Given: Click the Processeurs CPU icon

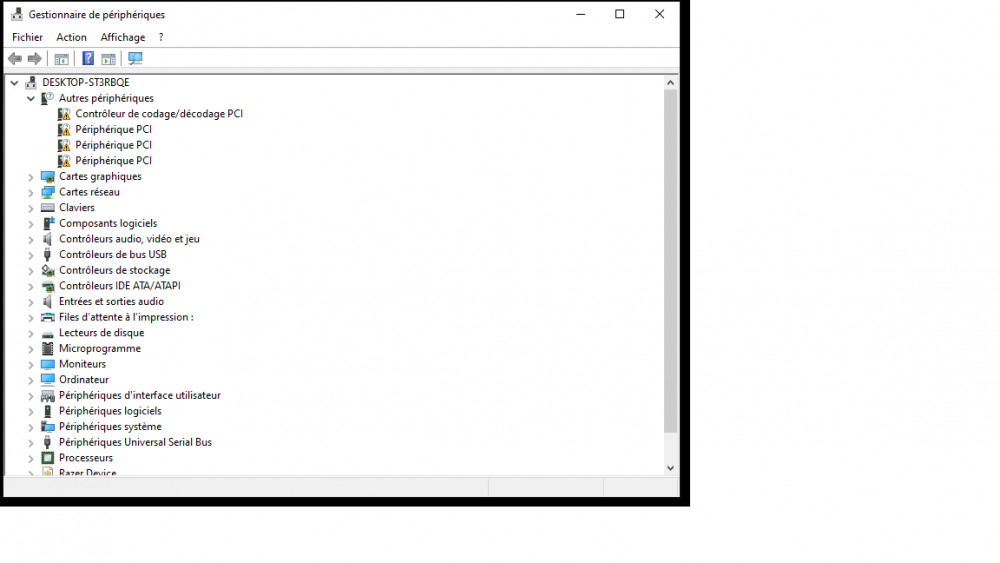Looking at the screenshot, I should click(47, 458).
